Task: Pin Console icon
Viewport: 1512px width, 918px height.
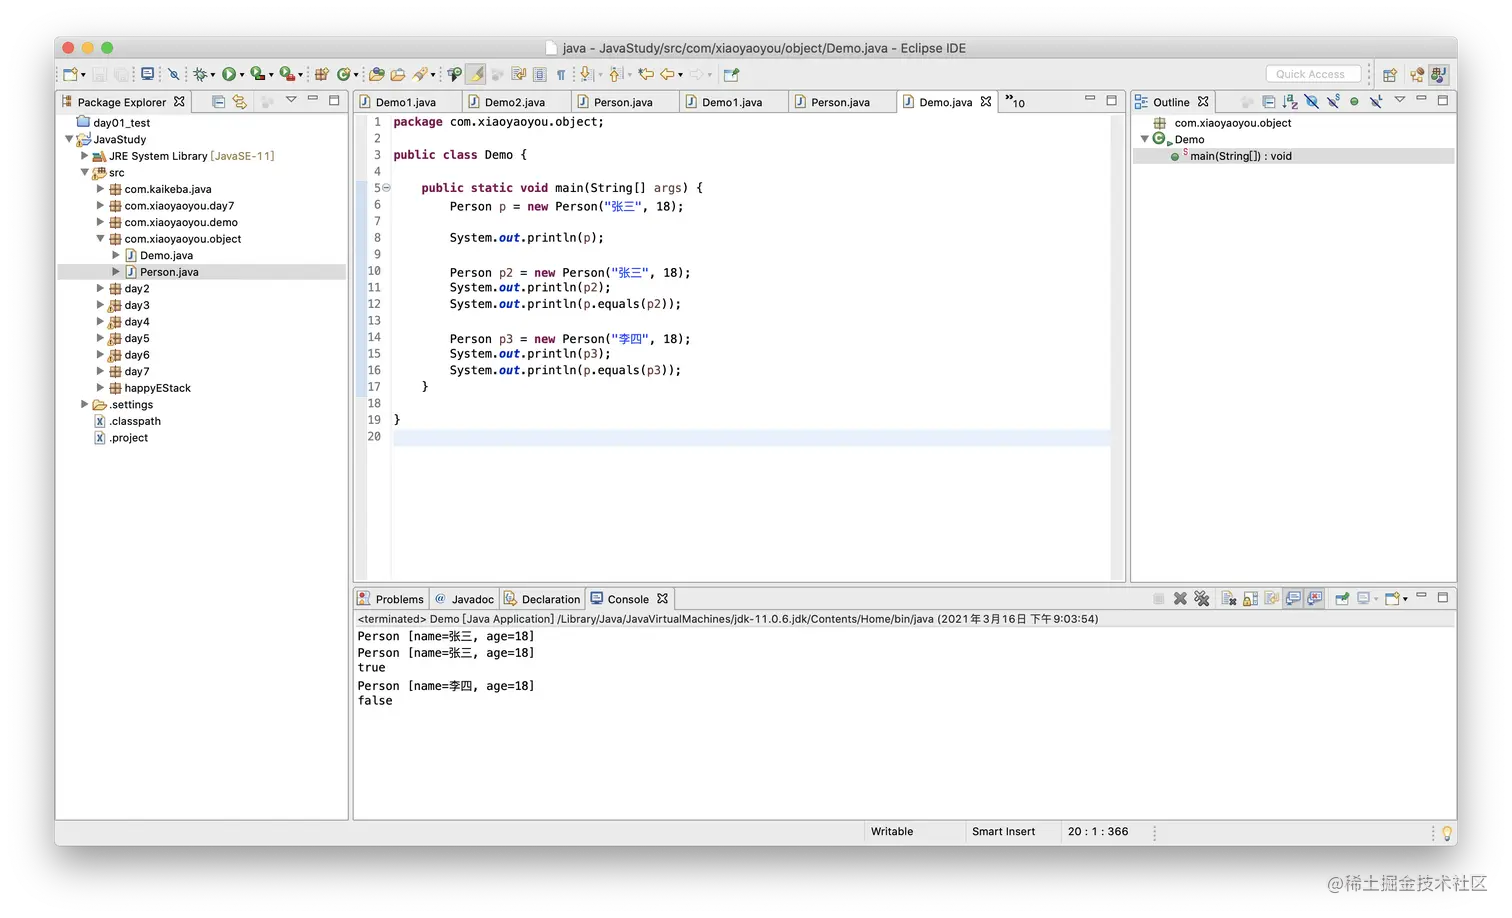Action: click(1342, 598)
